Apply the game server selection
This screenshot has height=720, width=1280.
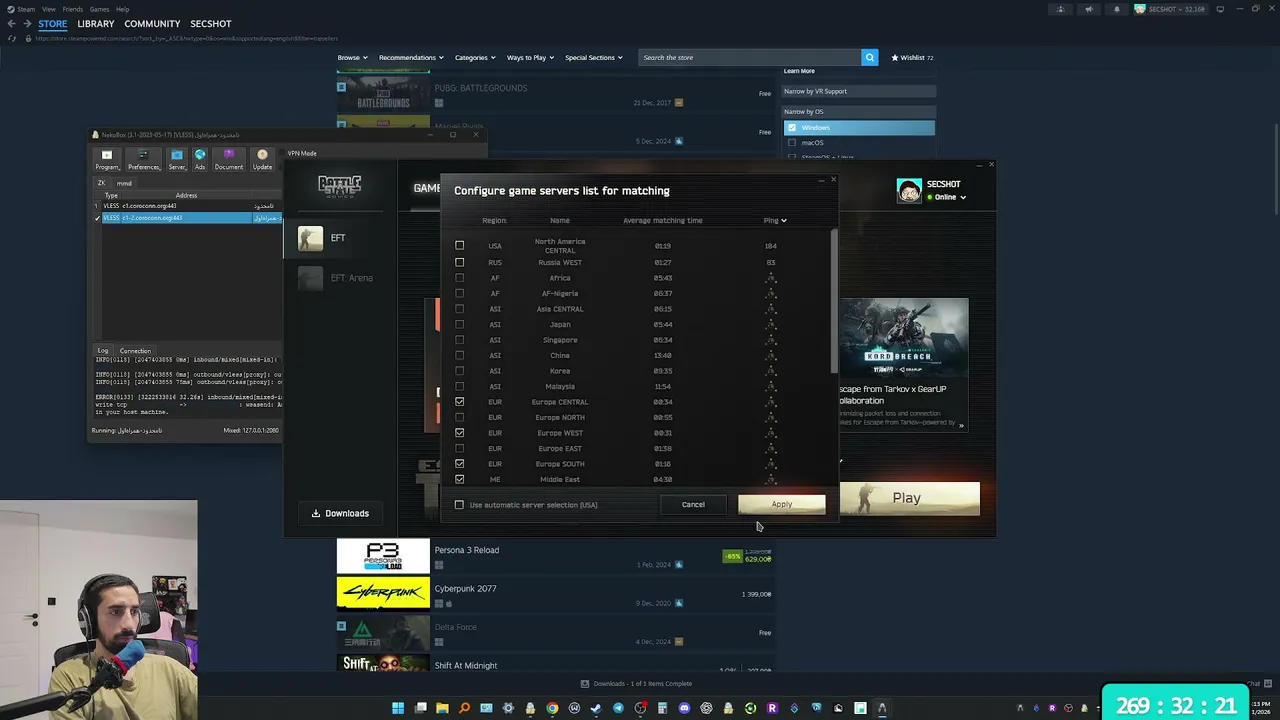tap(782, 504)
